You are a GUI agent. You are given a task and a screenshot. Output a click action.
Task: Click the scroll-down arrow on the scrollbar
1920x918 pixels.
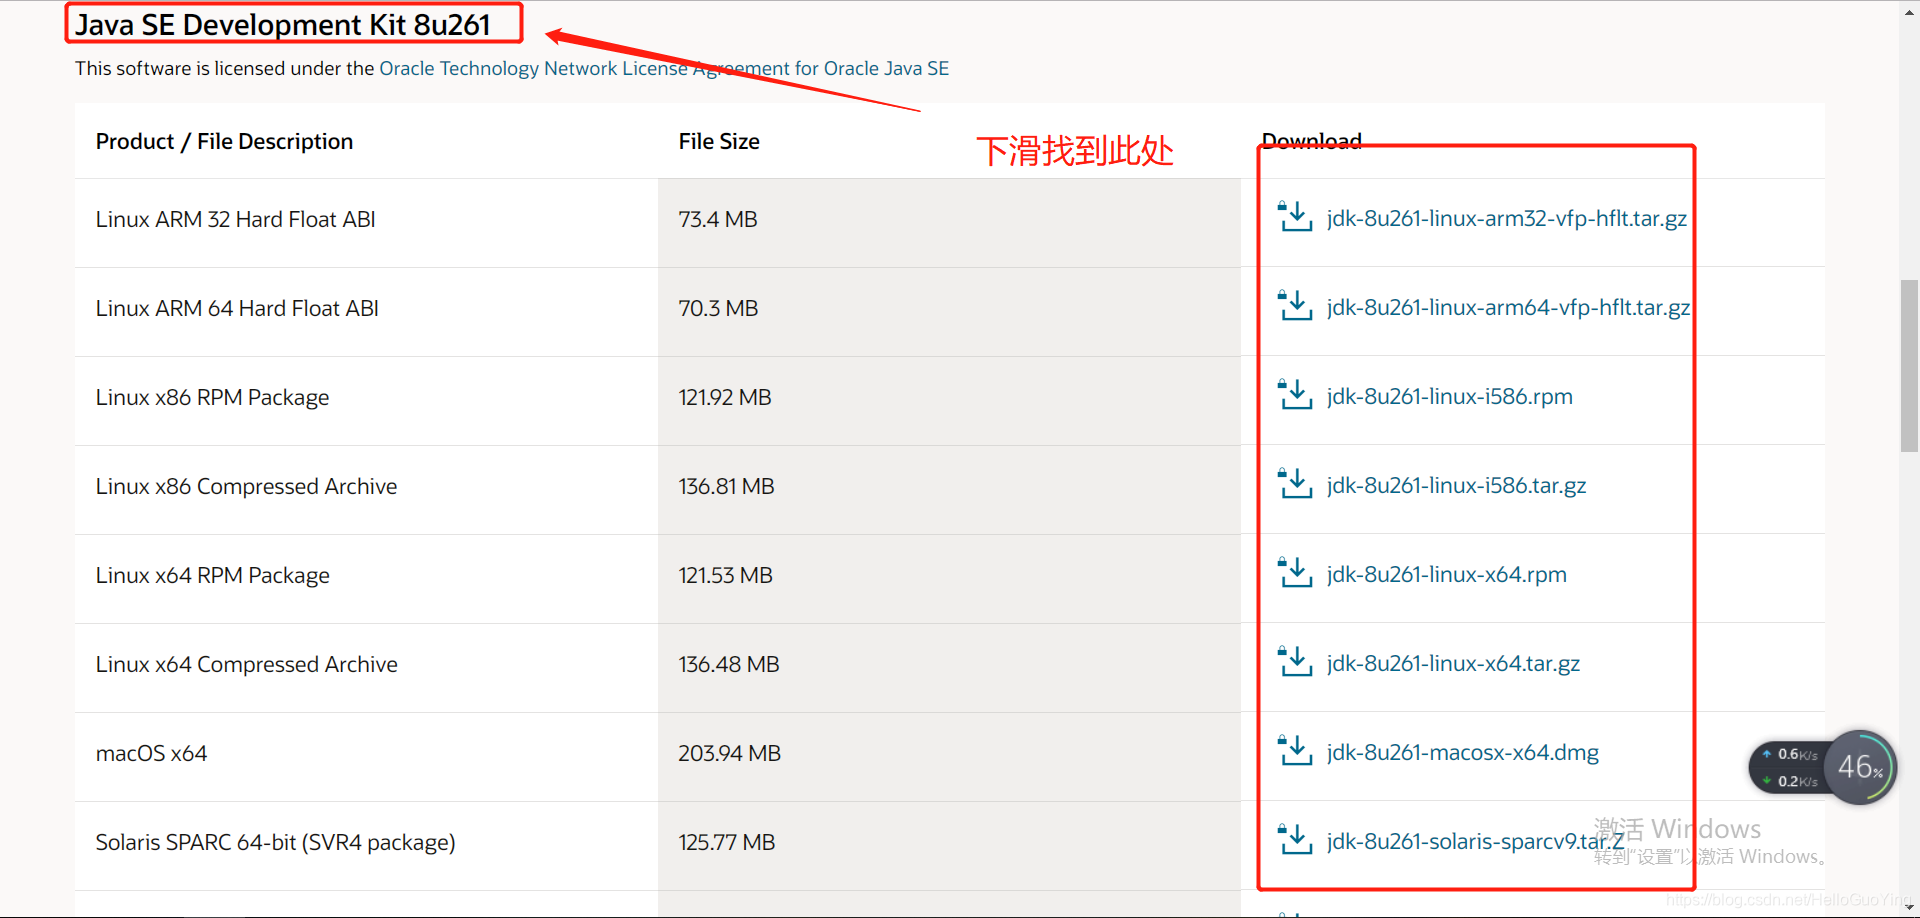coord(1908,908)
